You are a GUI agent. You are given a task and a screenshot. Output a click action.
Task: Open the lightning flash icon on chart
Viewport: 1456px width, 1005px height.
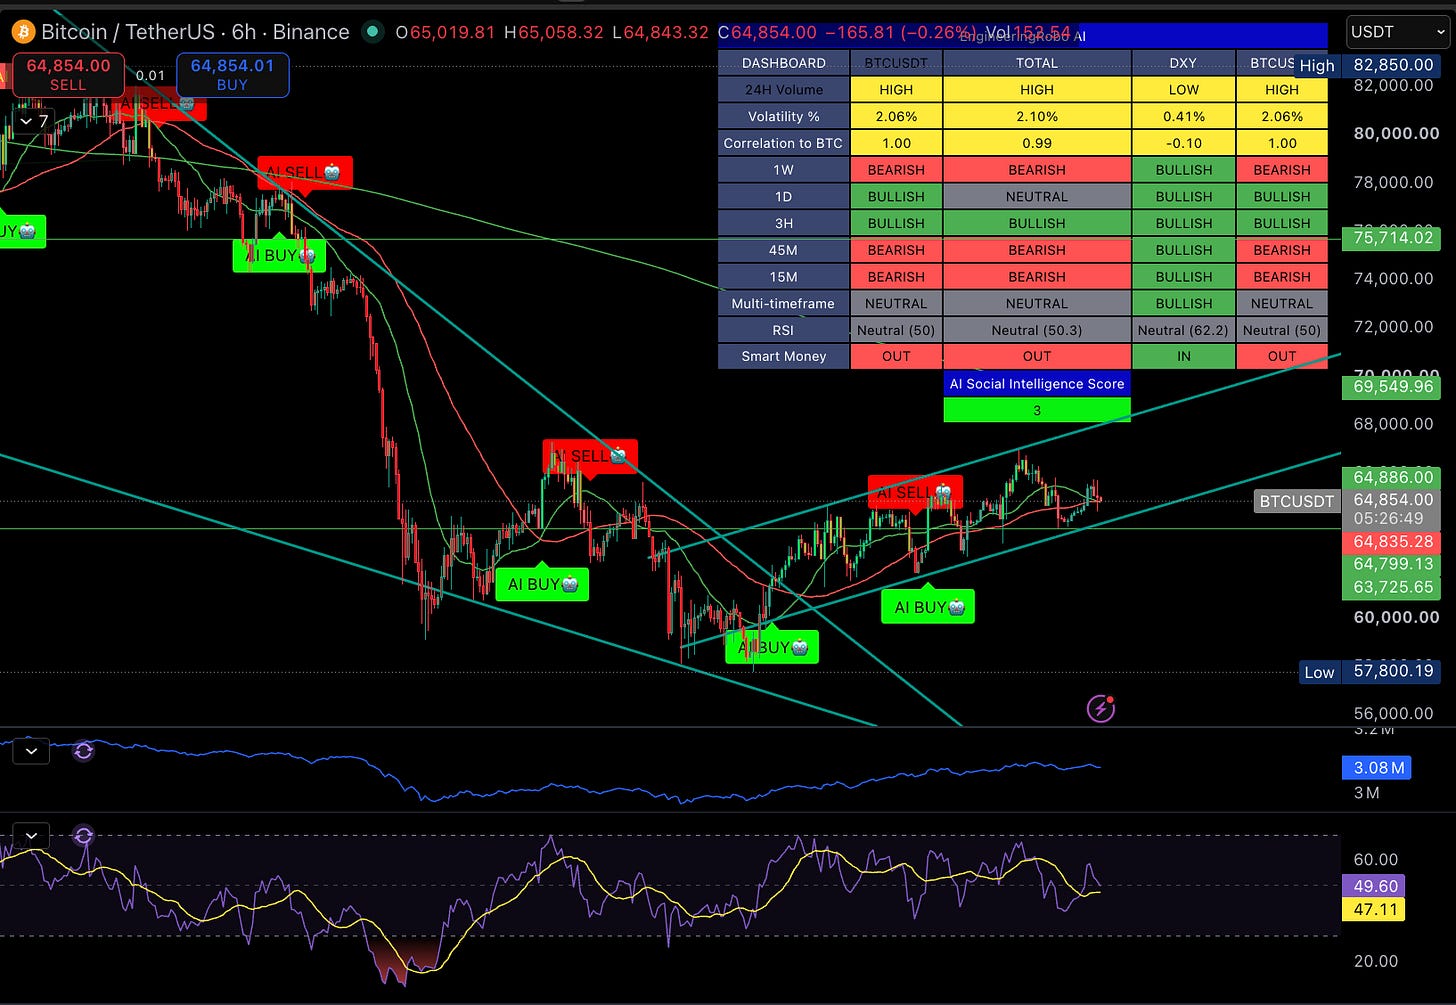[1101, 709]
